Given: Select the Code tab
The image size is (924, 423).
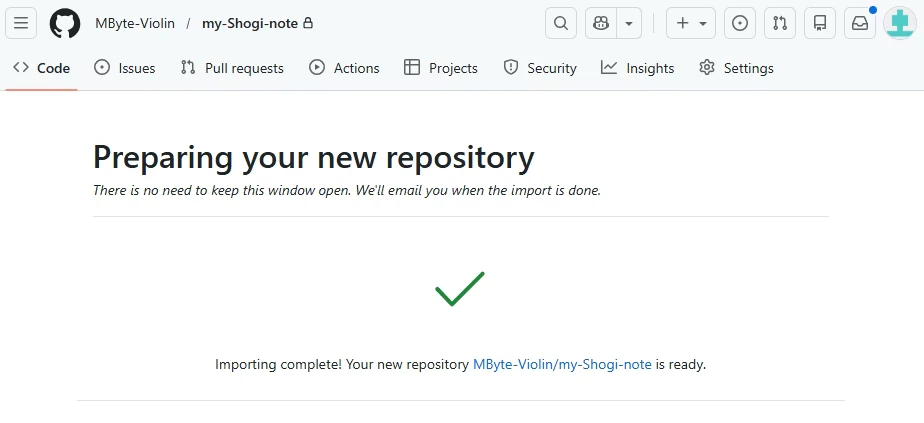Looking at the screenshot, I should pyautogui.click(x=41, y=68).
